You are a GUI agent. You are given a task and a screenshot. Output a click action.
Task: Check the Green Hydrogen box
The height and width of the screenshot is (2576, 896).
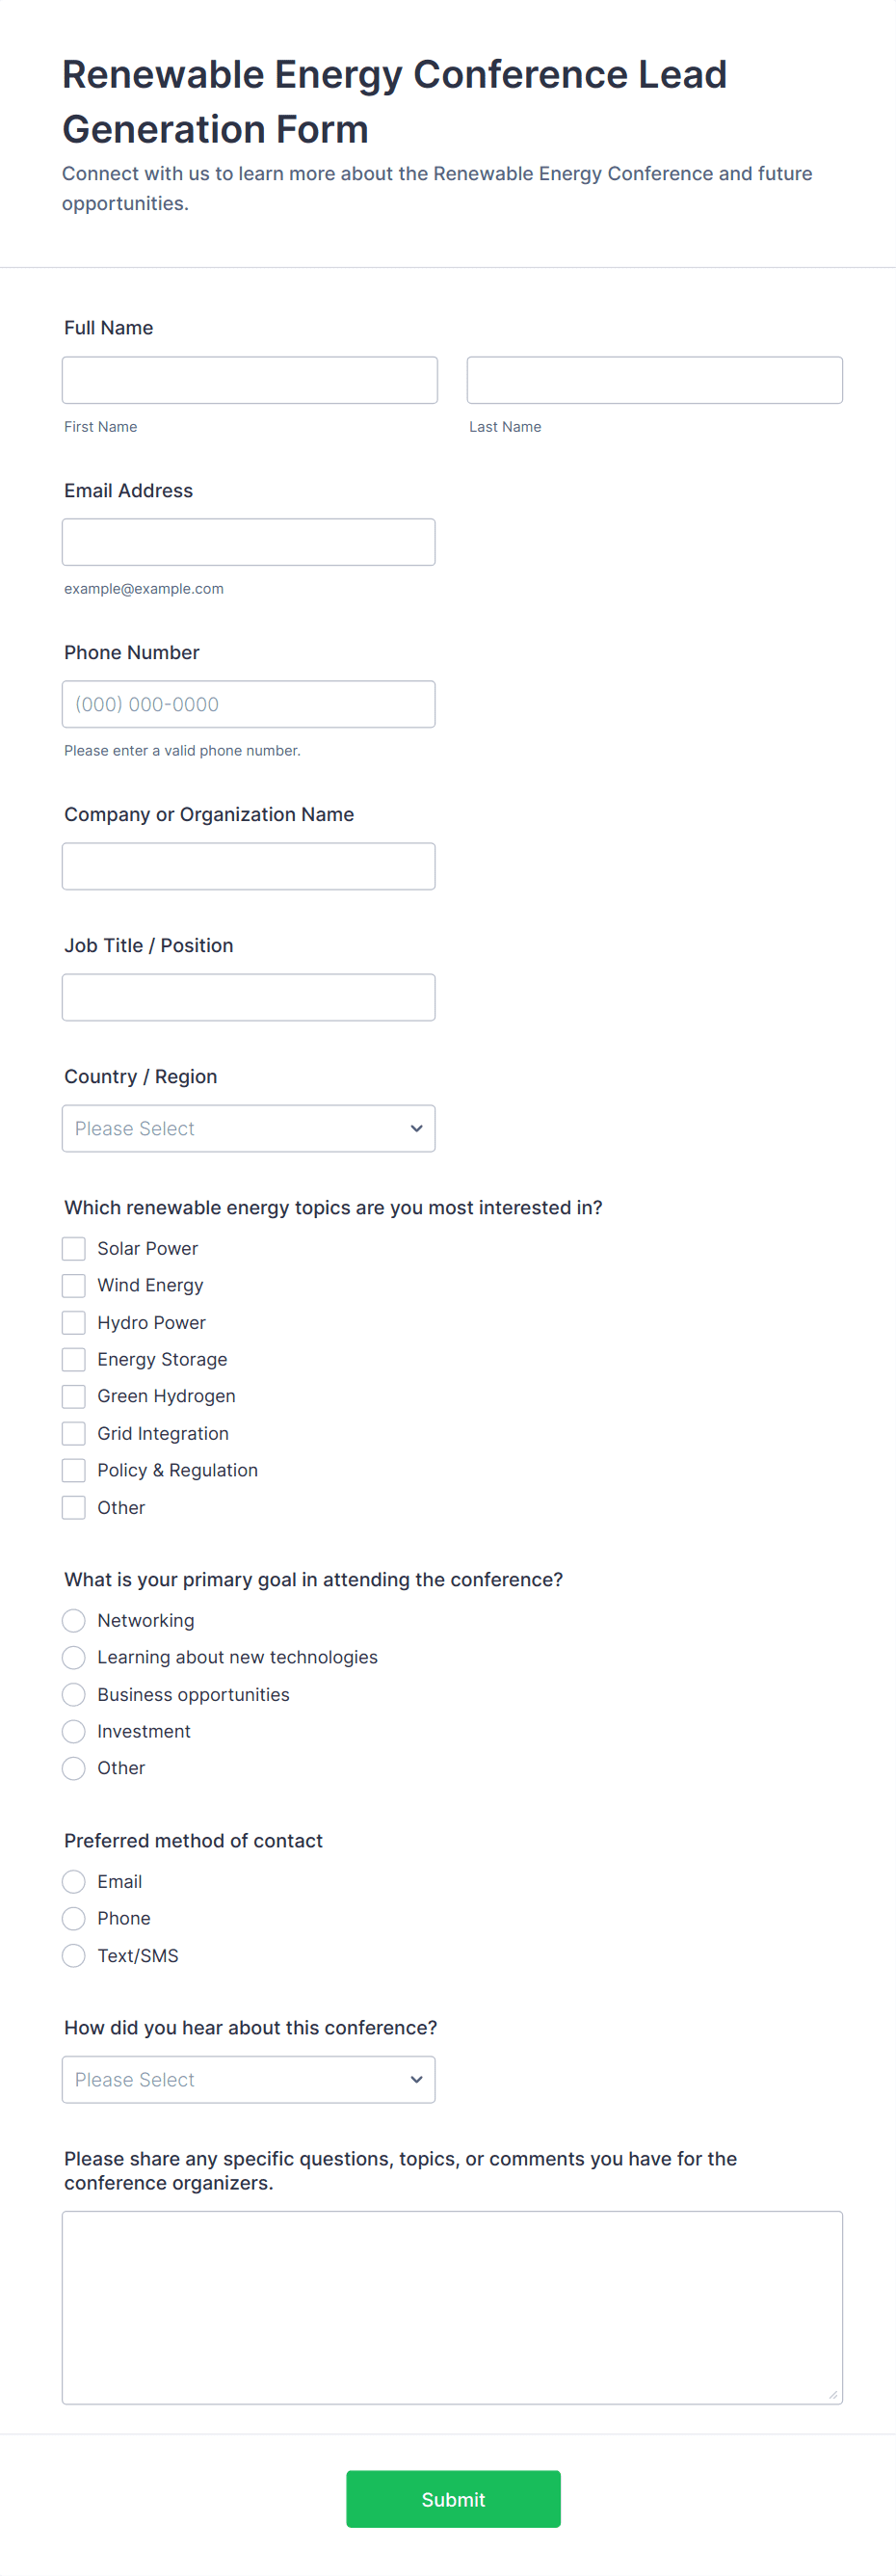tap(74, 1396)
